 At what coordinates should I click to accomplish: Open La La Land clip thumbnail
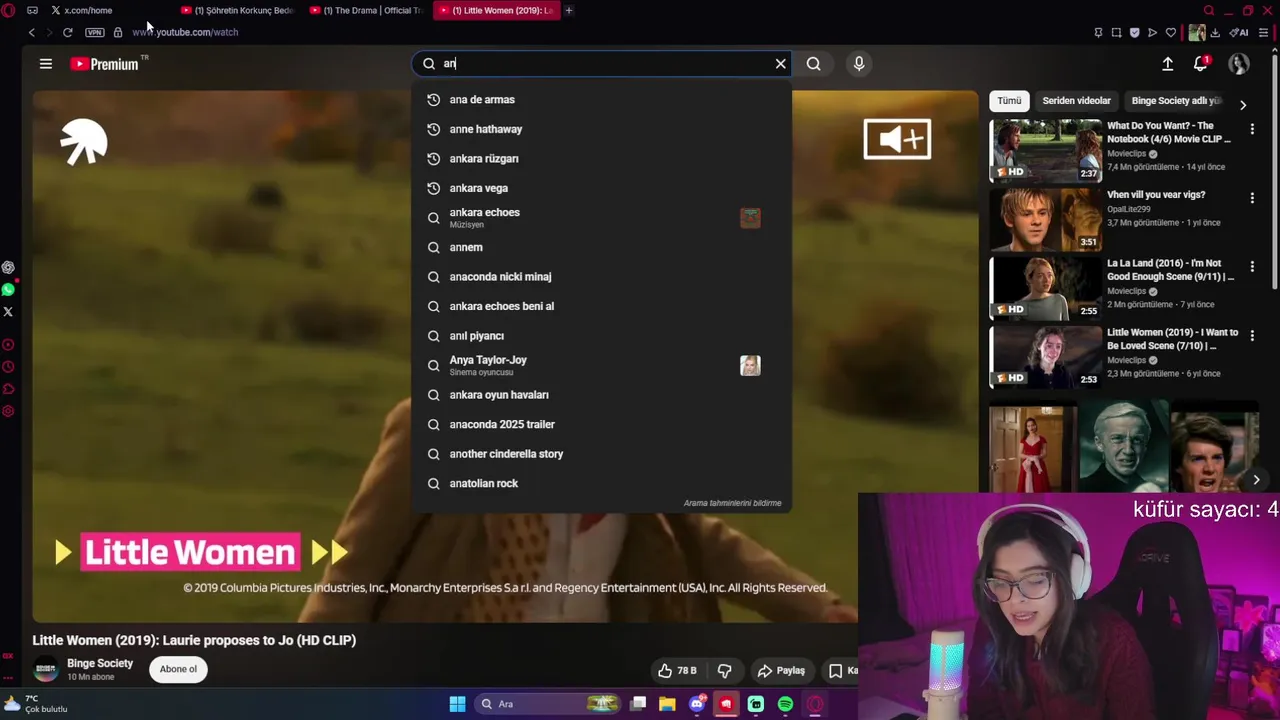(x=1045, y=288)
